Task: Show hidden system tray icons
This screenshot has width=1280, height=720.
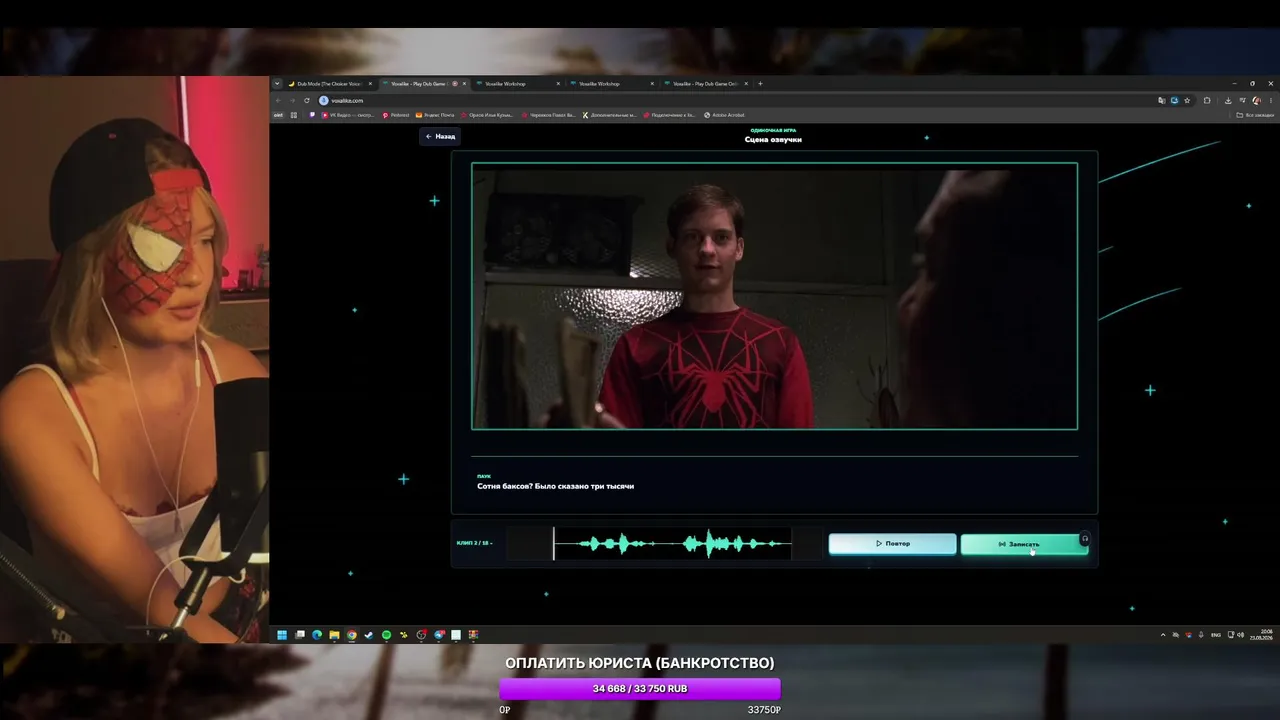Action: pyautogui.click(x=1162, y=635)
